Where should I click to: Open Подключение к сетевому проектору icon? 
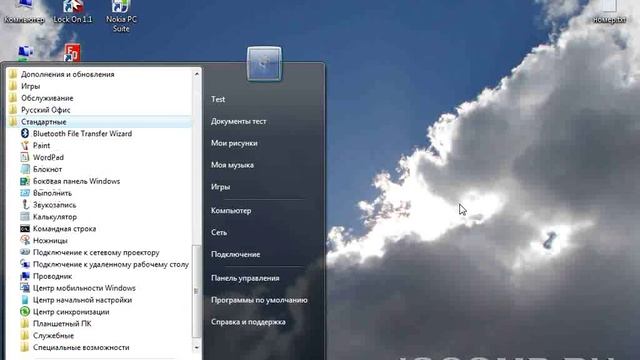tap(25, 252)
